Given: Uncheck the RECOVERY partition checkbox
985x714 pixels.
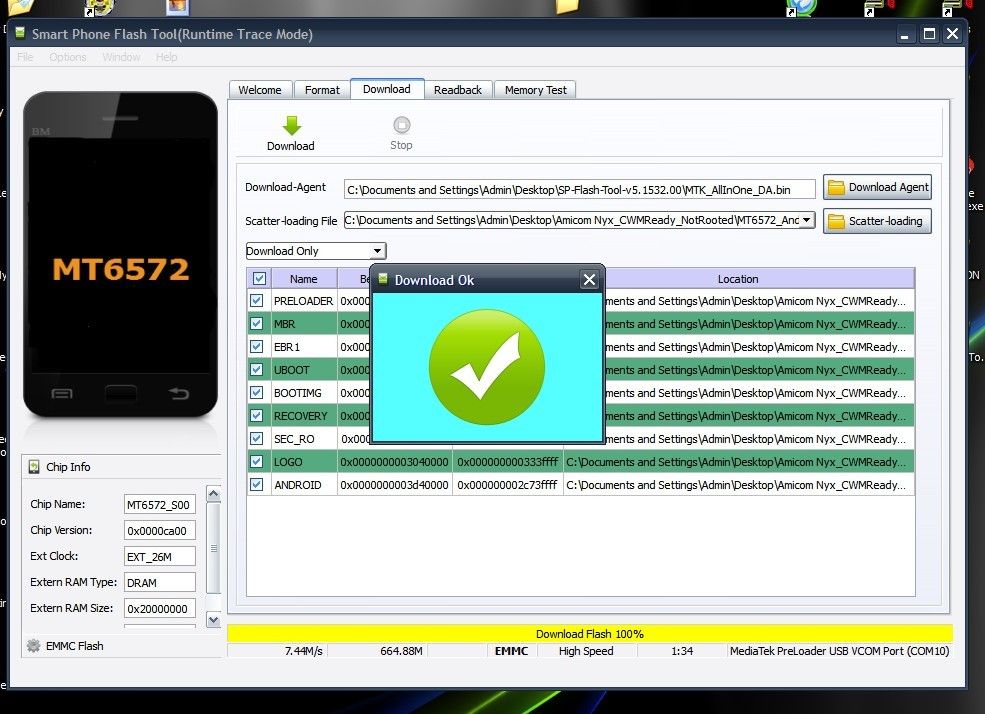Looking at the screenshot, I should [x=257, y=416].
